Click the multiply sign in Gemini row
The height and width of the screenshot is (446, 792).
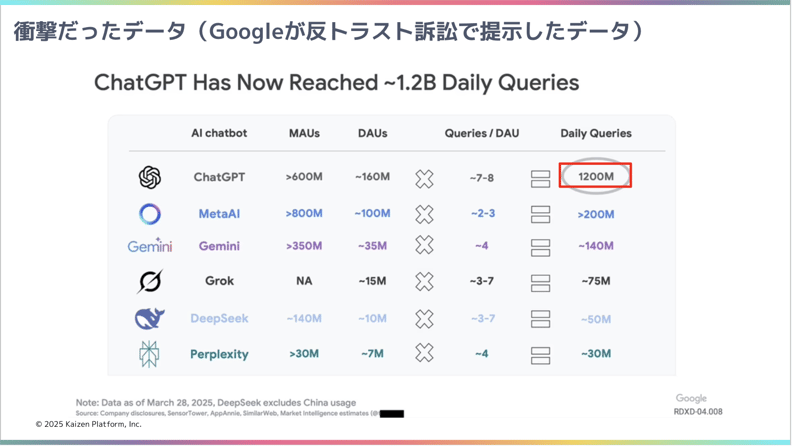[x=424, y=245]
